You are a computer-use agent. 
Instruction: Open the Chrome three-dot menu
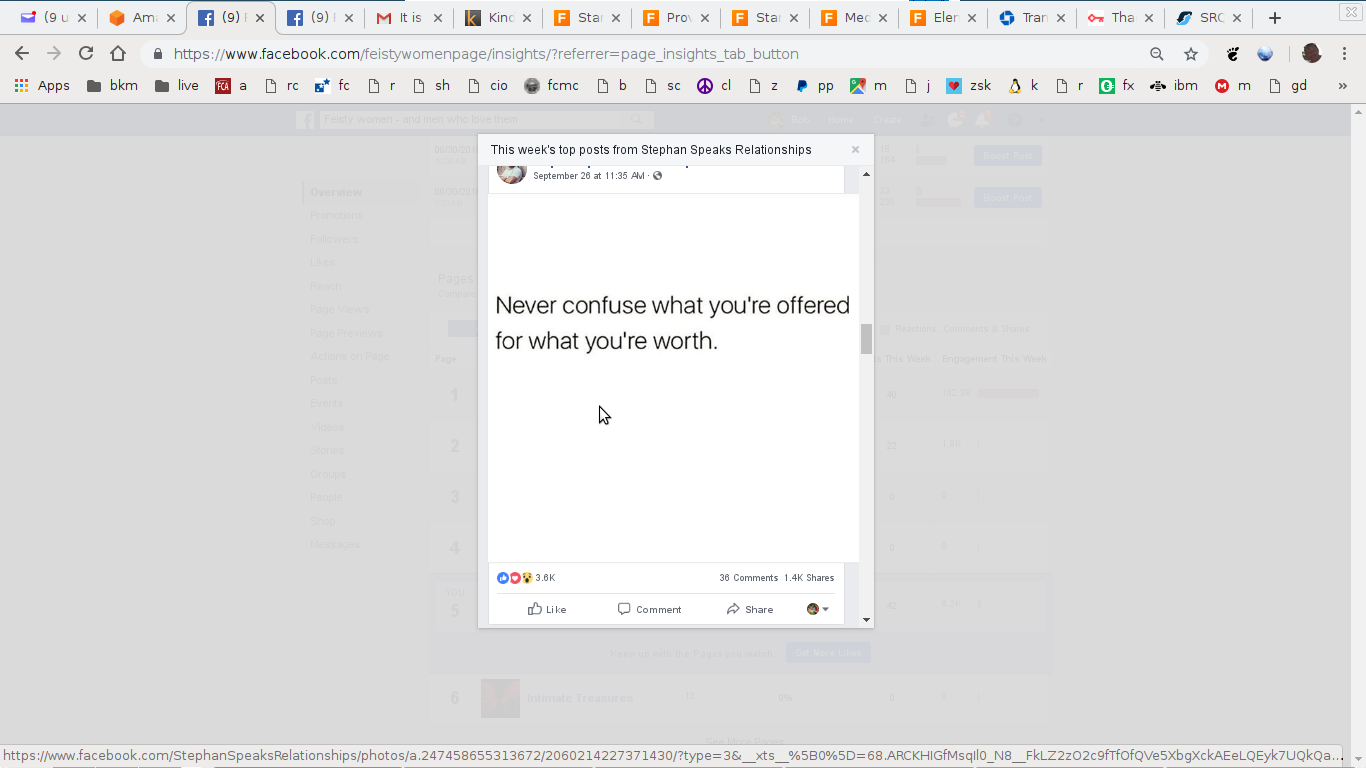click(1344, 54)
